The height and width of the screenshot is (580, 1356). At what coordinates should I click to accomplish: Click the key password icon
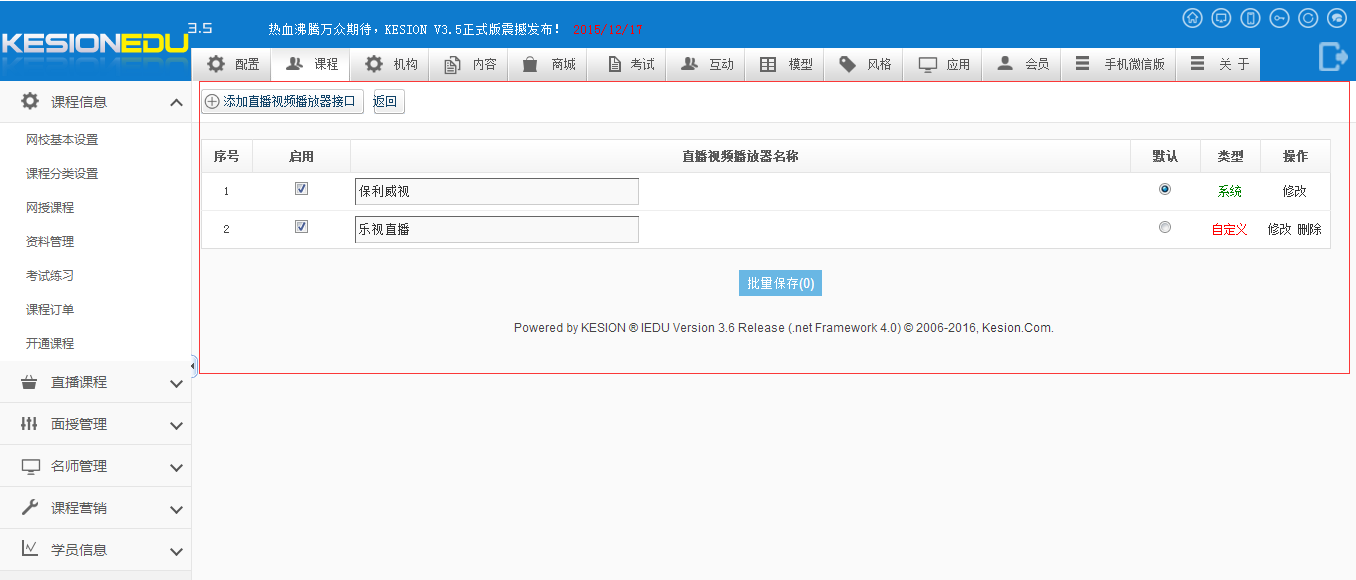click(1279, 18)
